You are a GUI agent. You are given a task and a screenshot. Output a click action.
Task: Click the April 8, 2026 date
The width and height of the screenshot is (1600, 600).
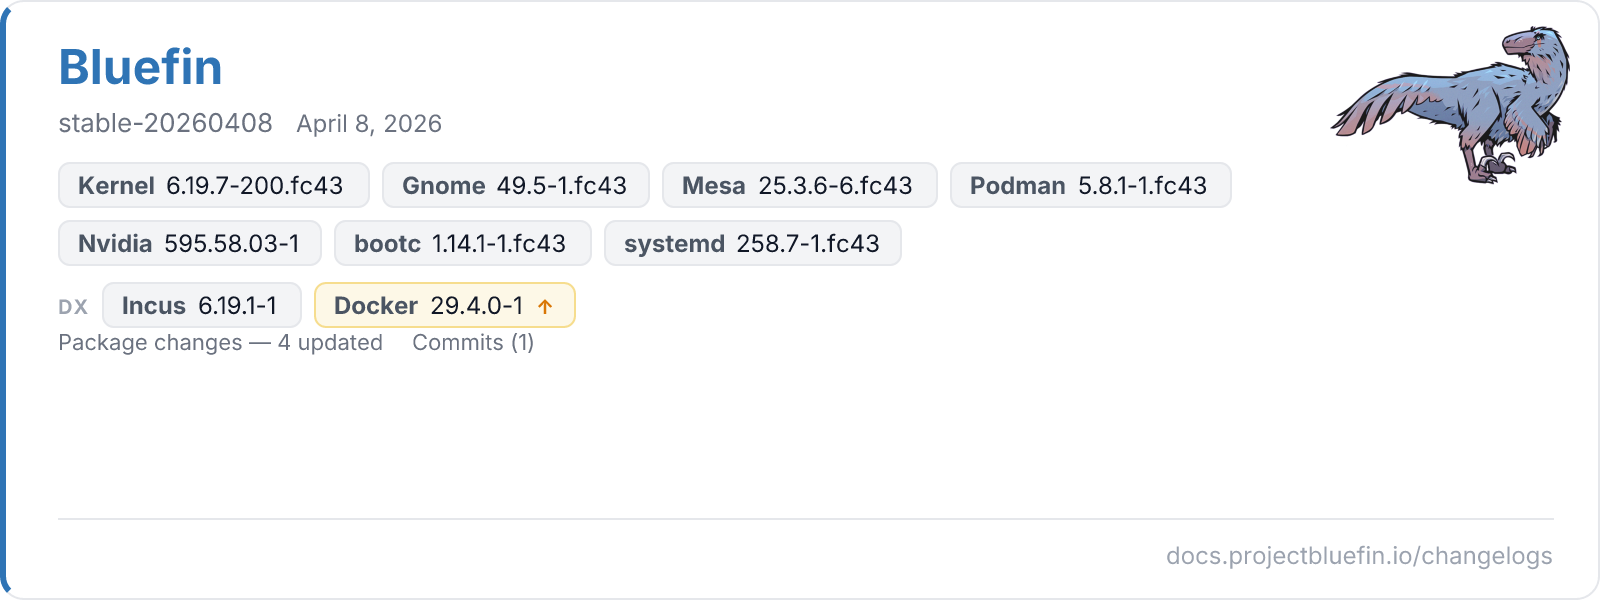pos(369,124)
